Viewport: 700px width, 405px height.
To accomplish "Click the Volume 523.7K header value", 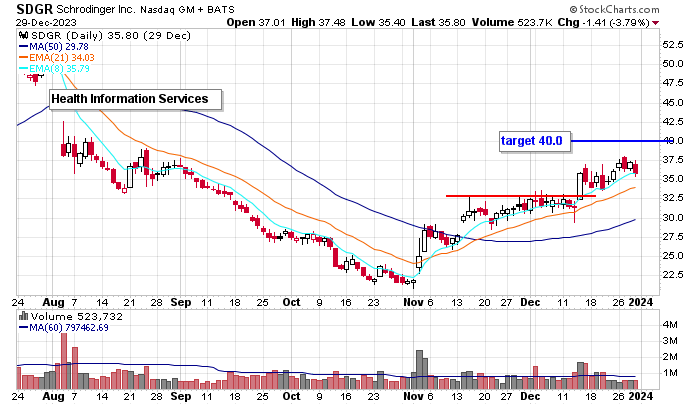I will coord(513,22).
